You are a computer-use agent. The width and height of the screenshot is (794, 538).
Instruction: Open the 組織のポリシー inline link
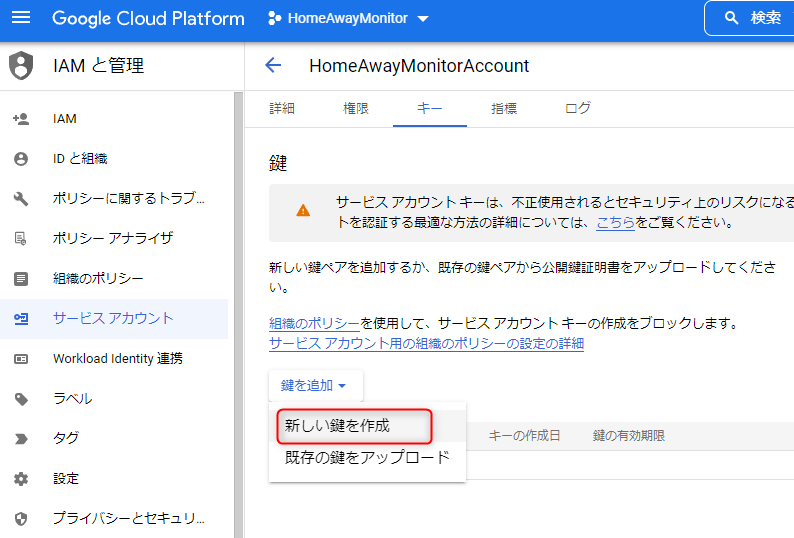314,323
